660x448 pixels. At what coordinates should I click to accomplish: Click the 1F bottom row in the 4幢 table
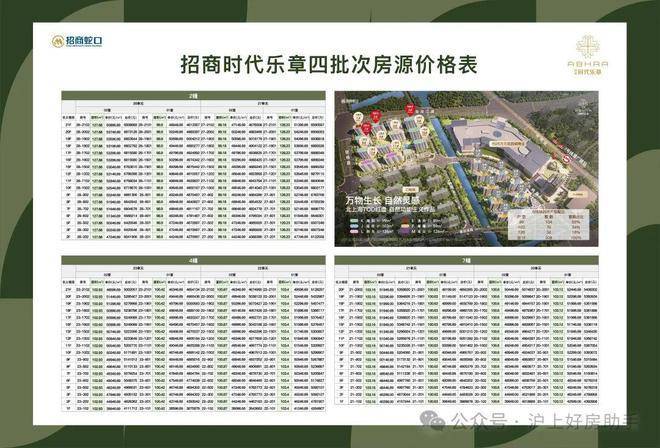(x=193, y=408)
